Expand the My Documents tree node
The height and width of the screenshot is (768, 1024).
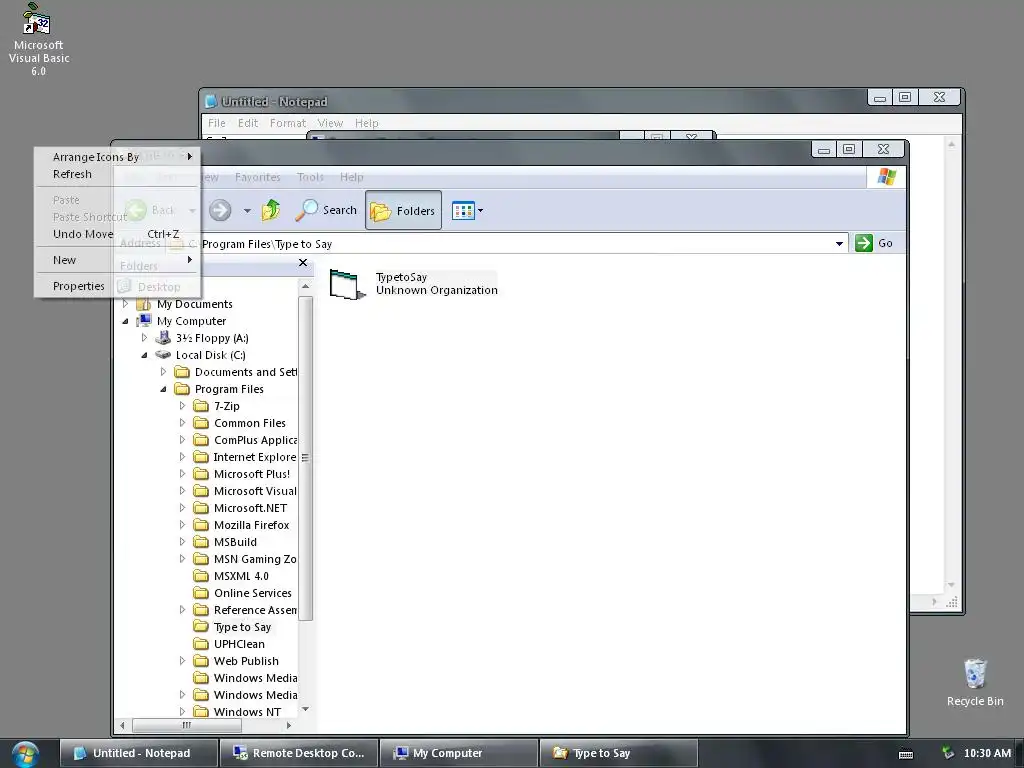pos(125,304)
